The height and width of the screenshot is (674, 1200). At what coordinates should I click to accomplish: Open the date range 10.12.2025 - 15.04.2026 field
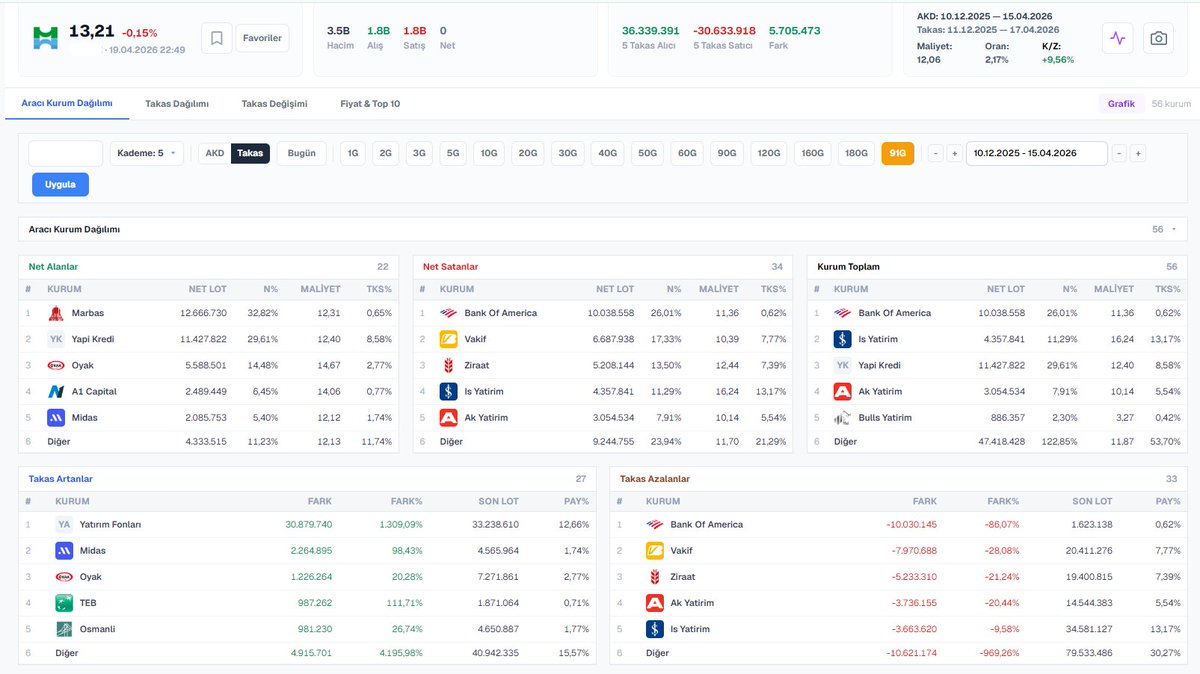[x=1037, y=153]
